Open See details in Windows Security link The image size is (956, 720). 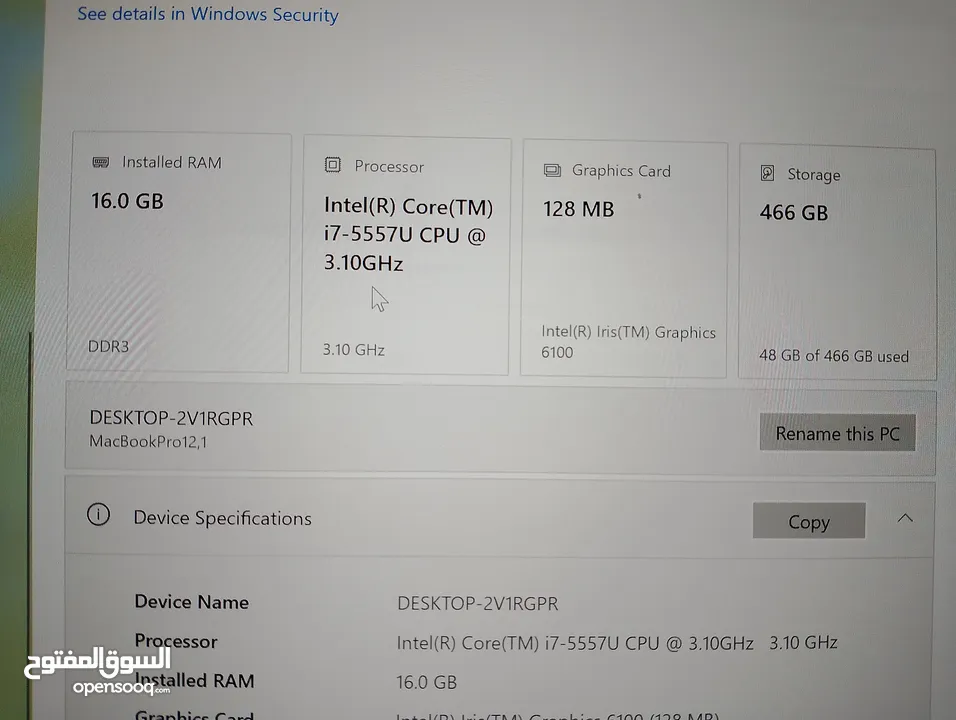[x=207, y=14]
